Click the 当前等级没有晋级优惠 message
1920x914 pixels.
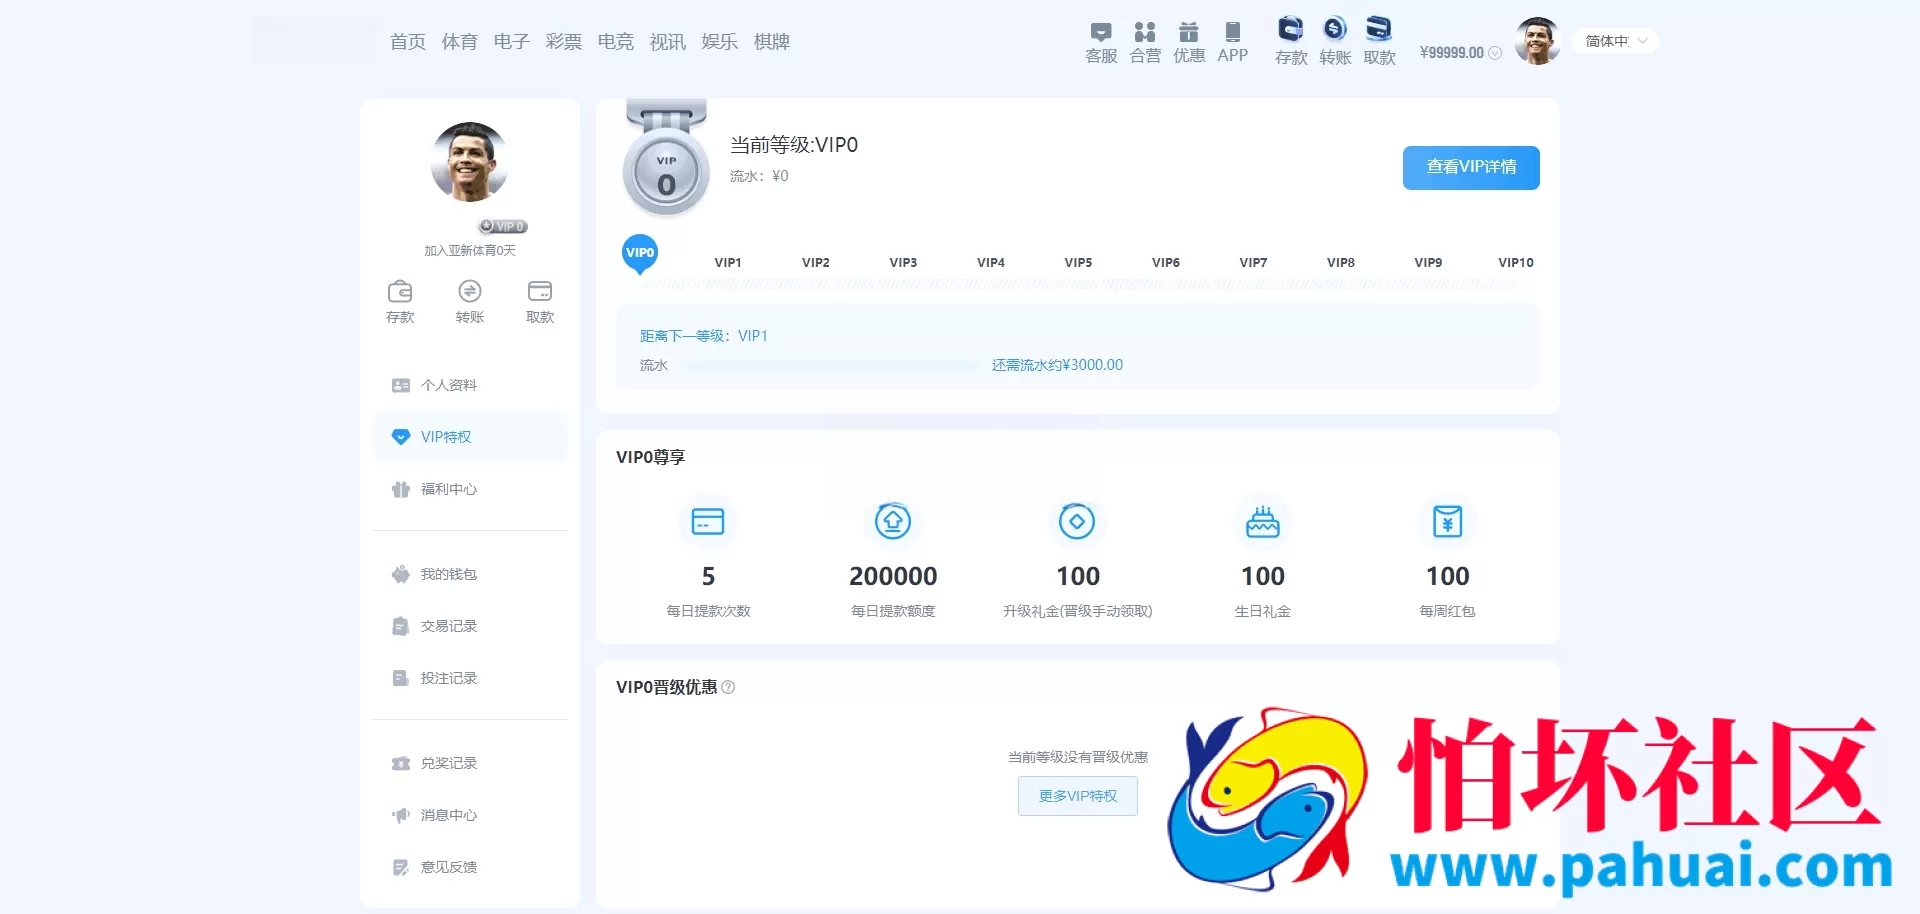[1078, 757]
